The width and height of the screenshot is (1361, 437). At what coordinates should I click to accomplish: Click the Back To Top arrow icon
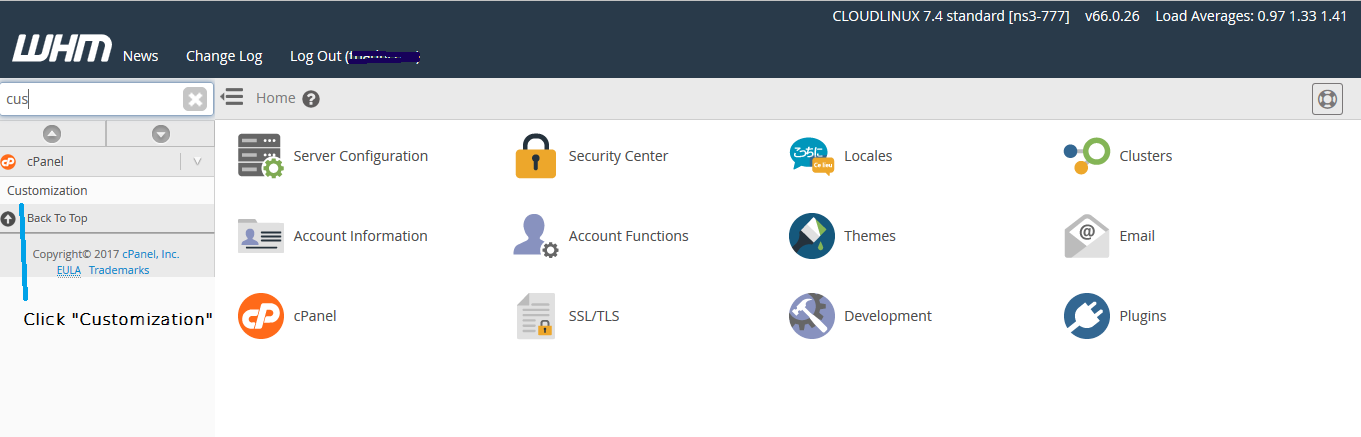click(9, 218)
